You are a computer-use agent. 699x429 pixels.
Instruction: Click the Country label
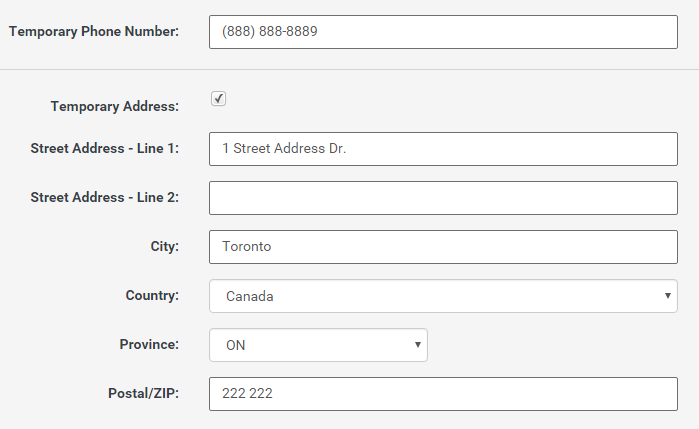pyautogui.click(x=152, y=296)
